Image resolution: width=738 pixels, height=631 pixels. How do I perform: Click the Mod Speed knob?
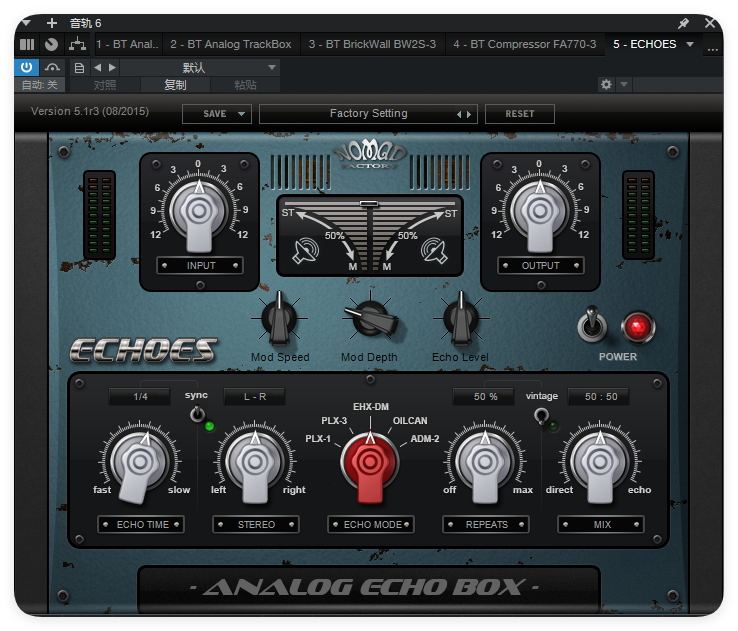[280, 319]
